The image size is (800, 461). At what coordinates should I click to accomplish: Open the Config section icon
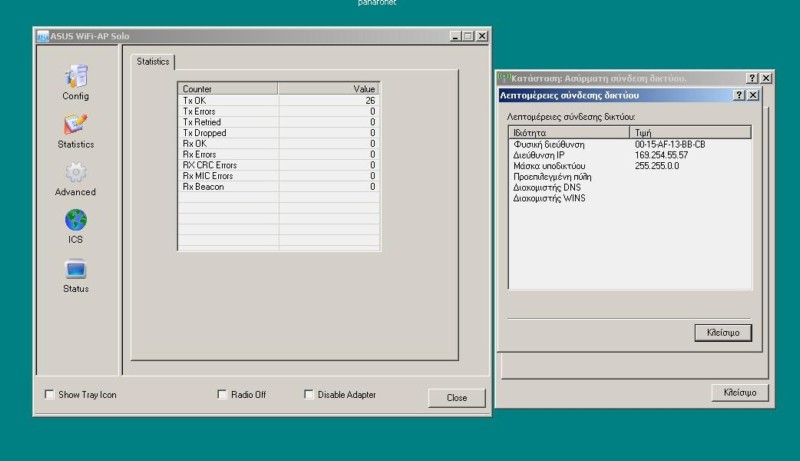[x=76, y=76]
